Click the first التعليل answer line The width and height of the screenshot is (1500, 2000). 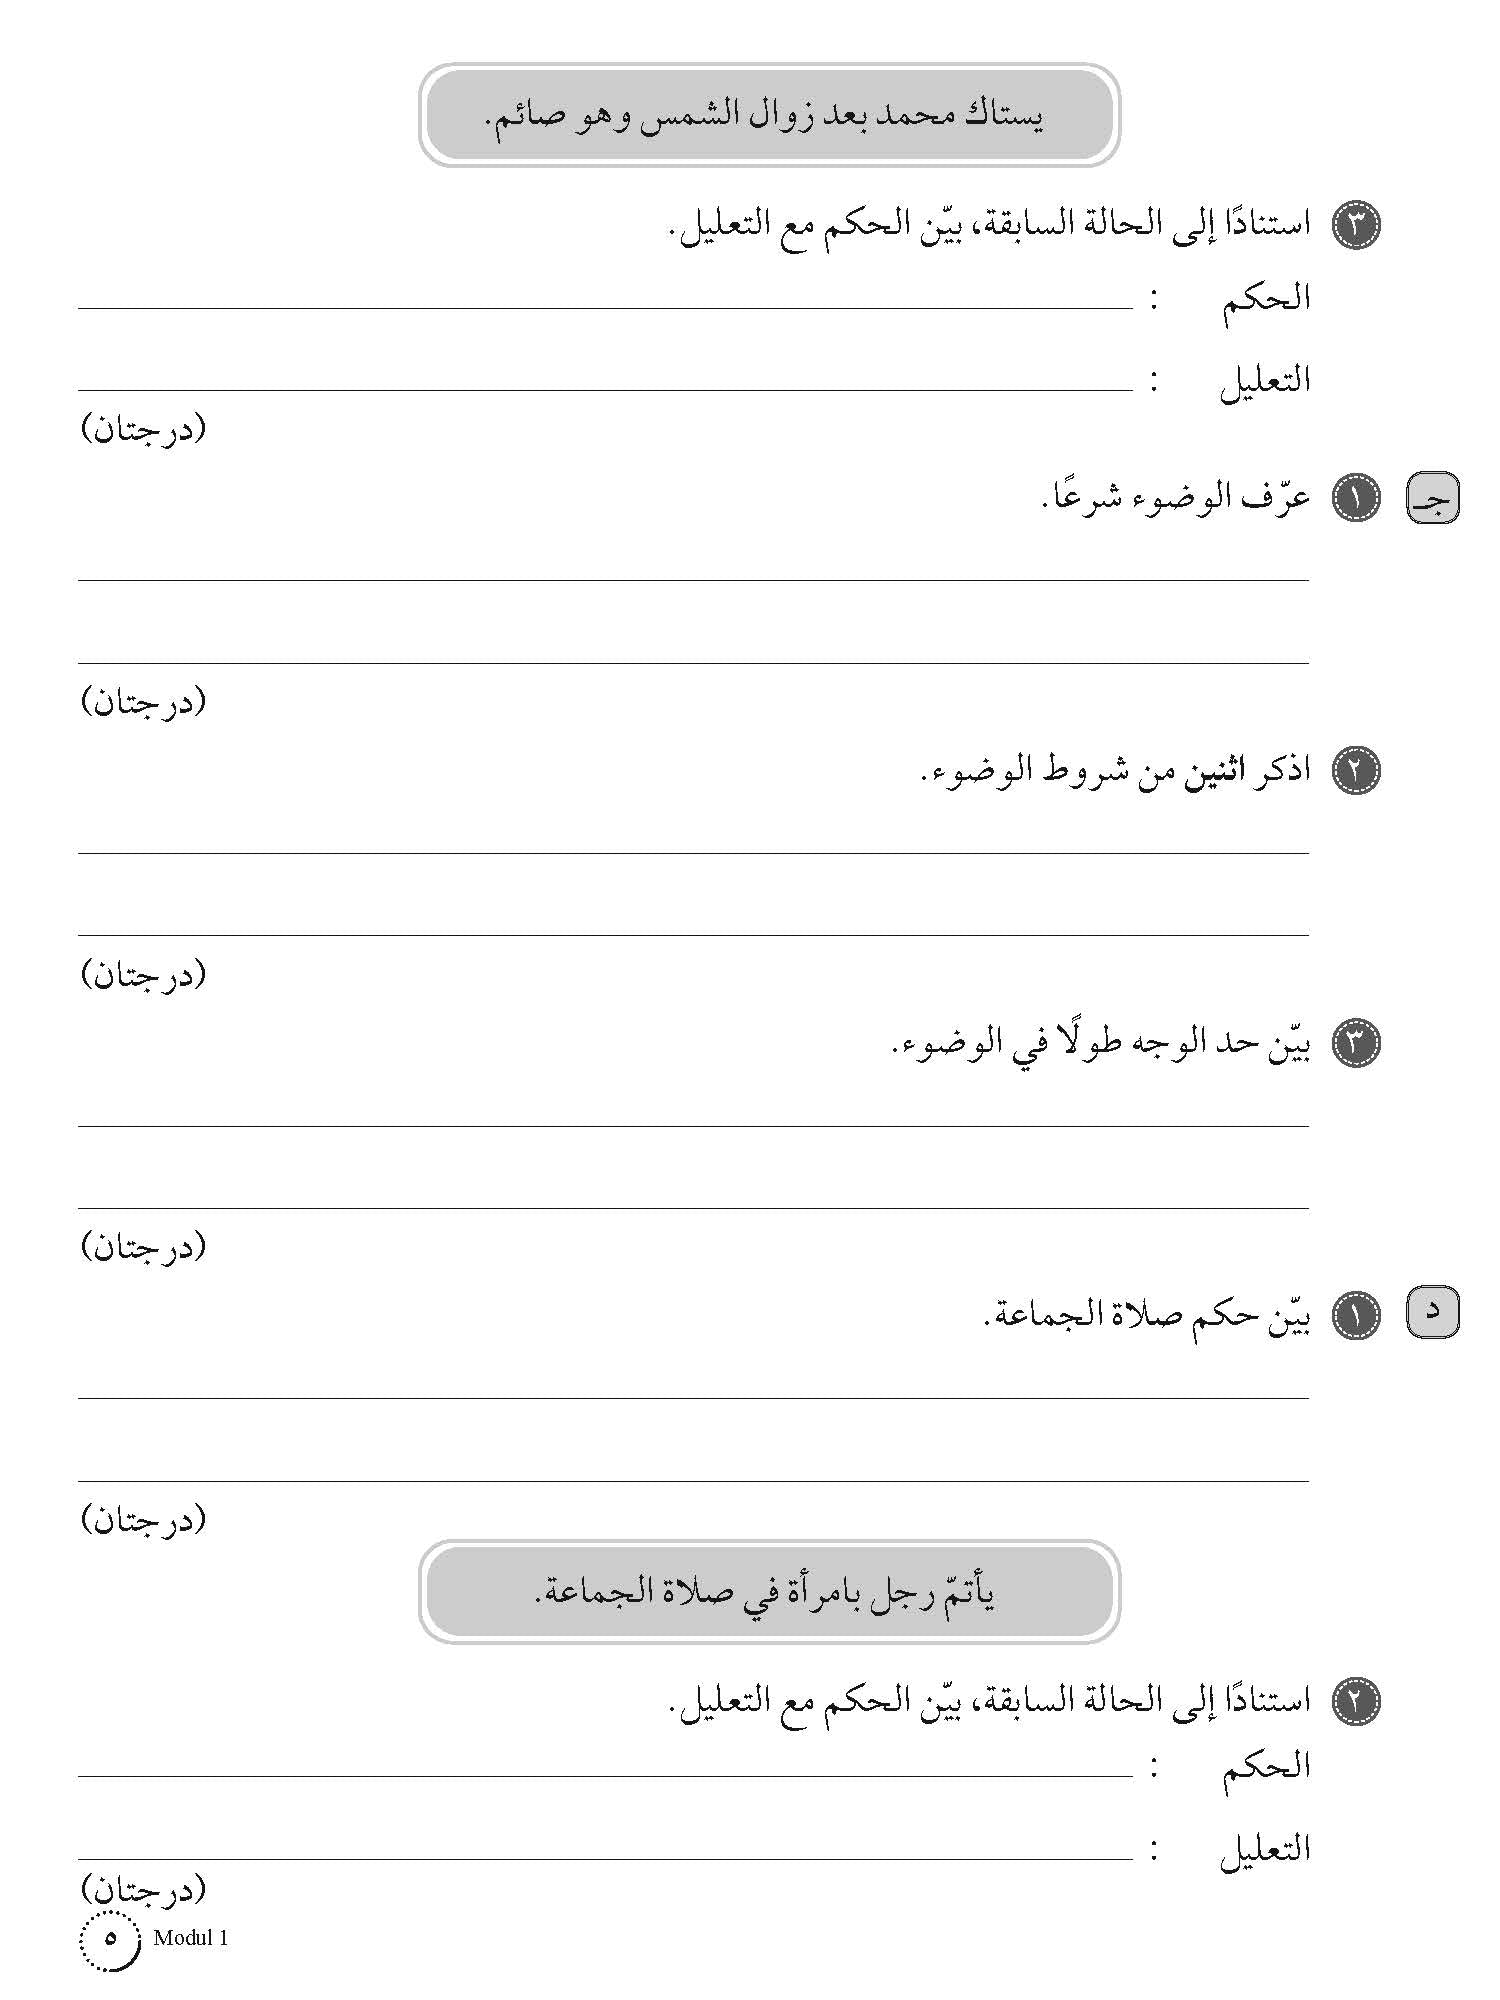[605, 390]
